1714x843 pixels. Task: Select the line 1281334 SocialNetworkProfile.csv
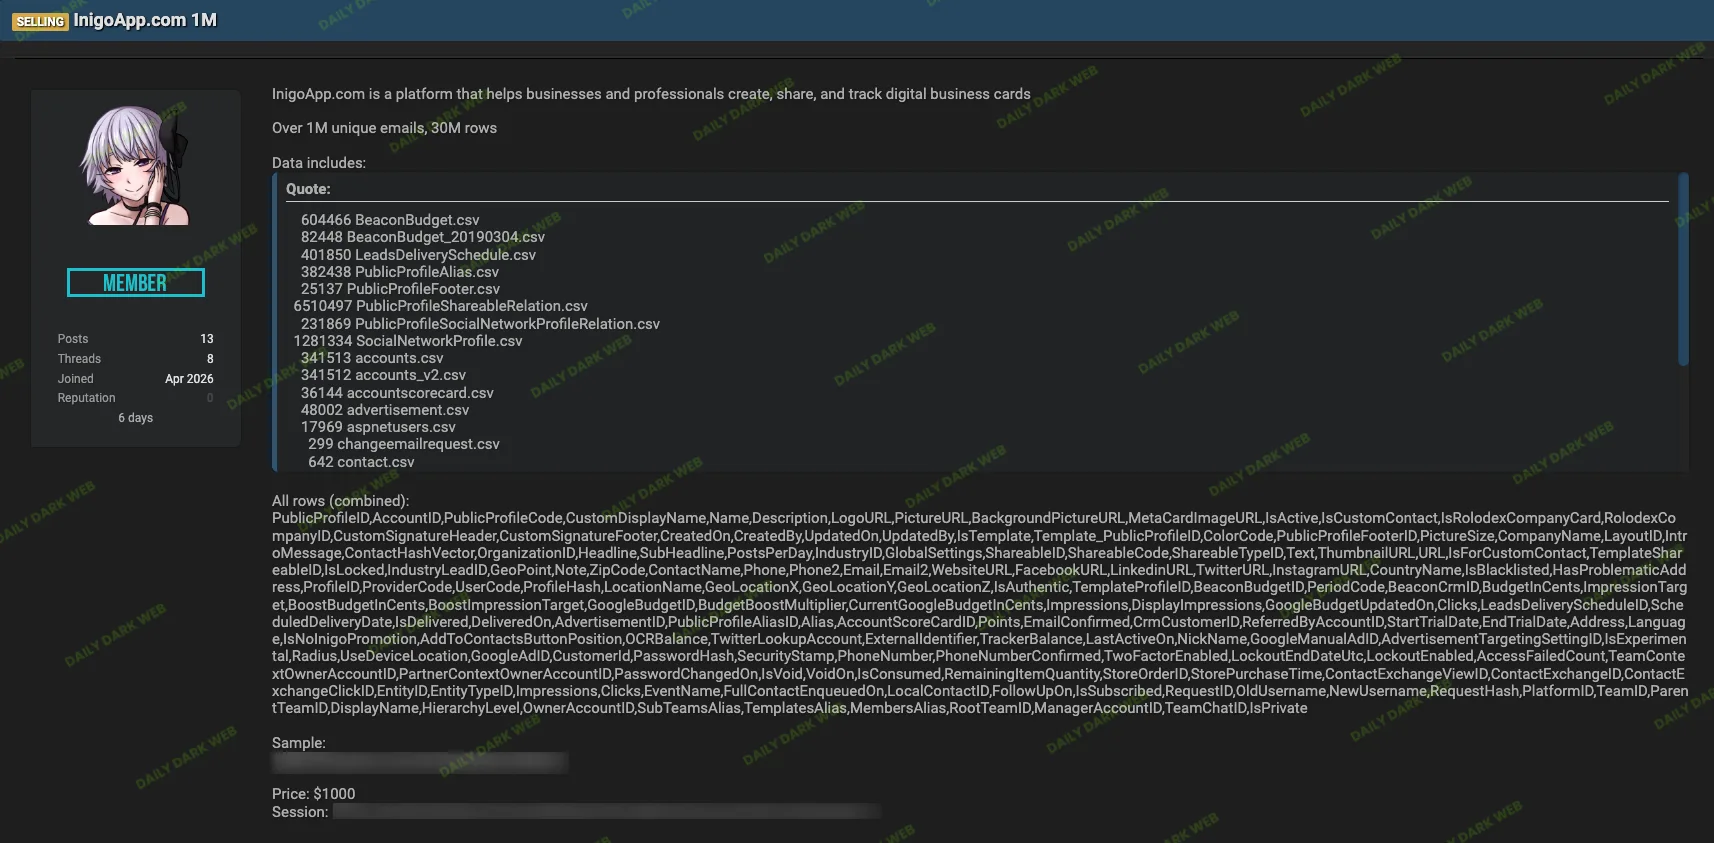(x=408, y=341)
